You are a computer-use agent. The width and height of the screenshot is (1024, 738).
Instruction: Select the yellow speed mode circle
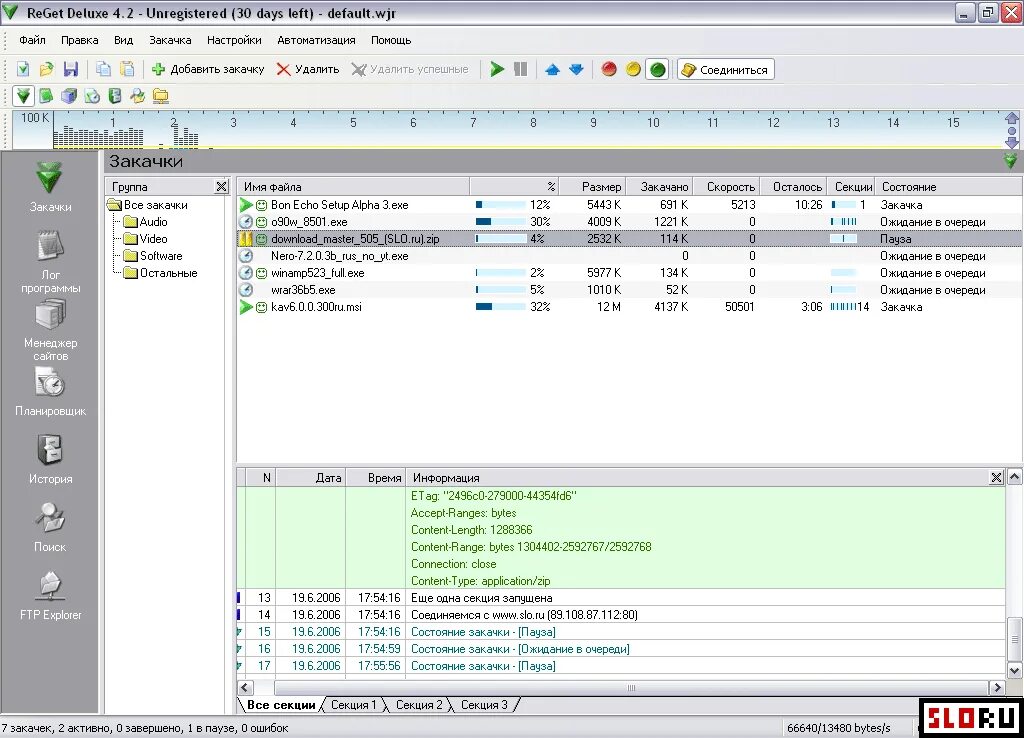(633, 69)
